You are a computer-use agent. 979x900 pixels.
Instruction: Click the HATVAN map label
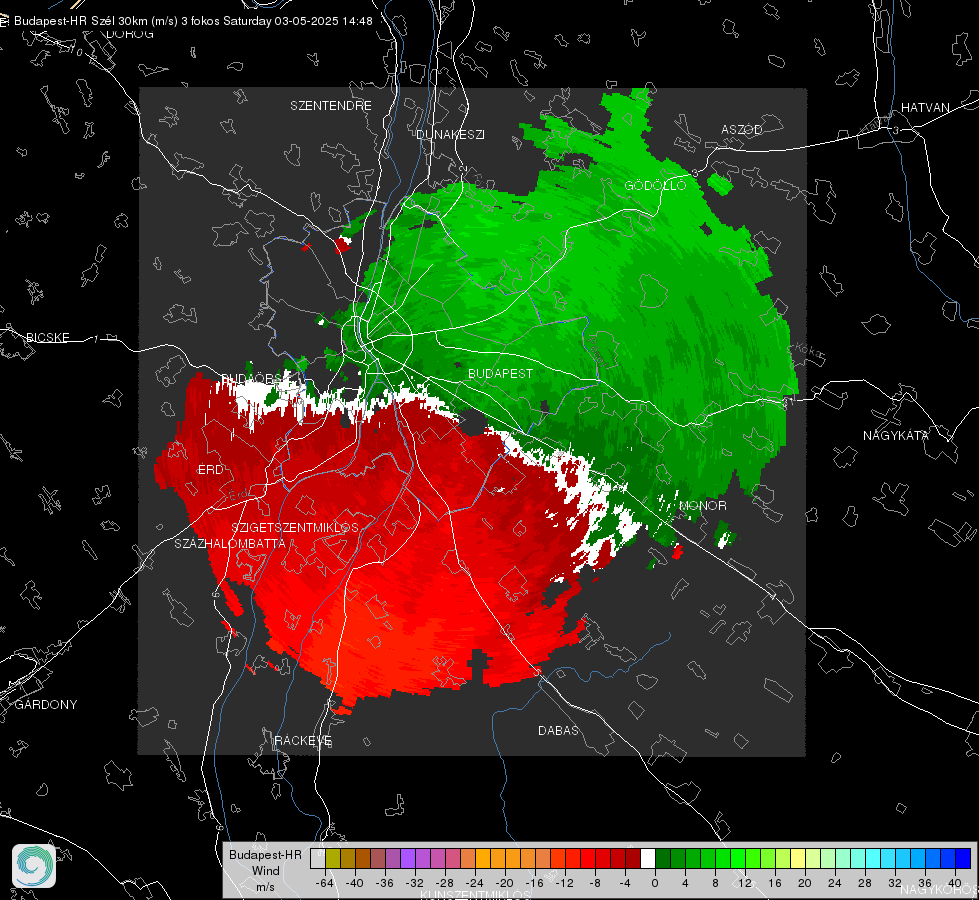[x=925, y=107]
